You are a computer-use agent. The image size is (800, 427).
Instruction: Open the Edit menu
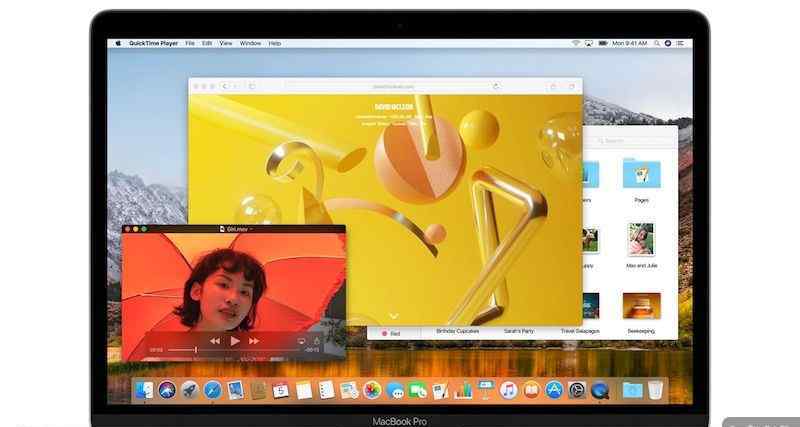[x=207, y=43]
